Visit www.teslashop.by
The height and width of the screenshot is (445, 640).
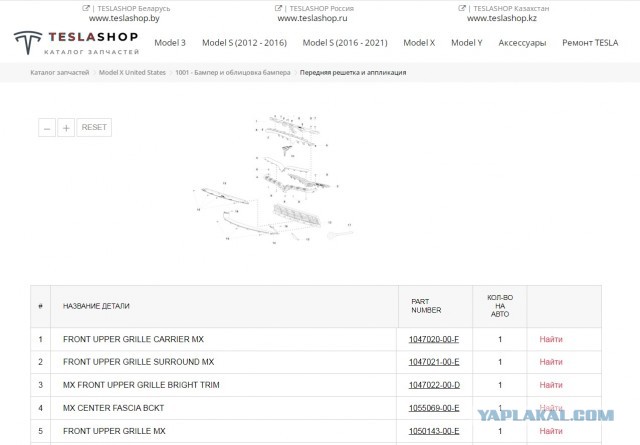(x=124, y=18)
